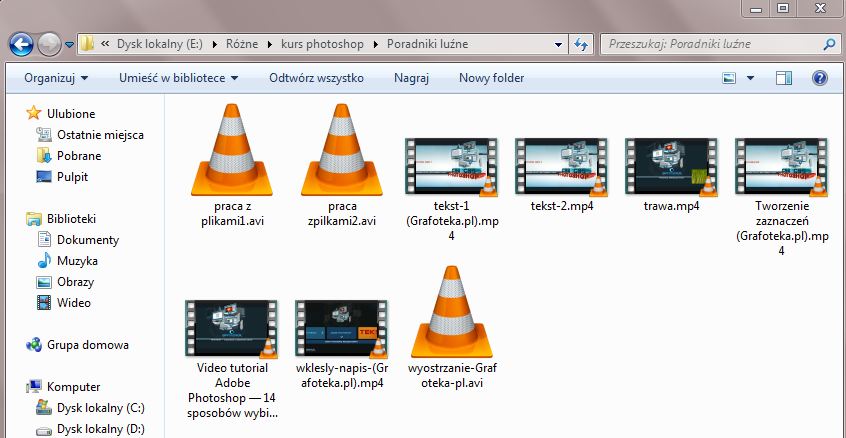
Task: Open Umieść w bibliotece menu
Action: tap(179, 78)
